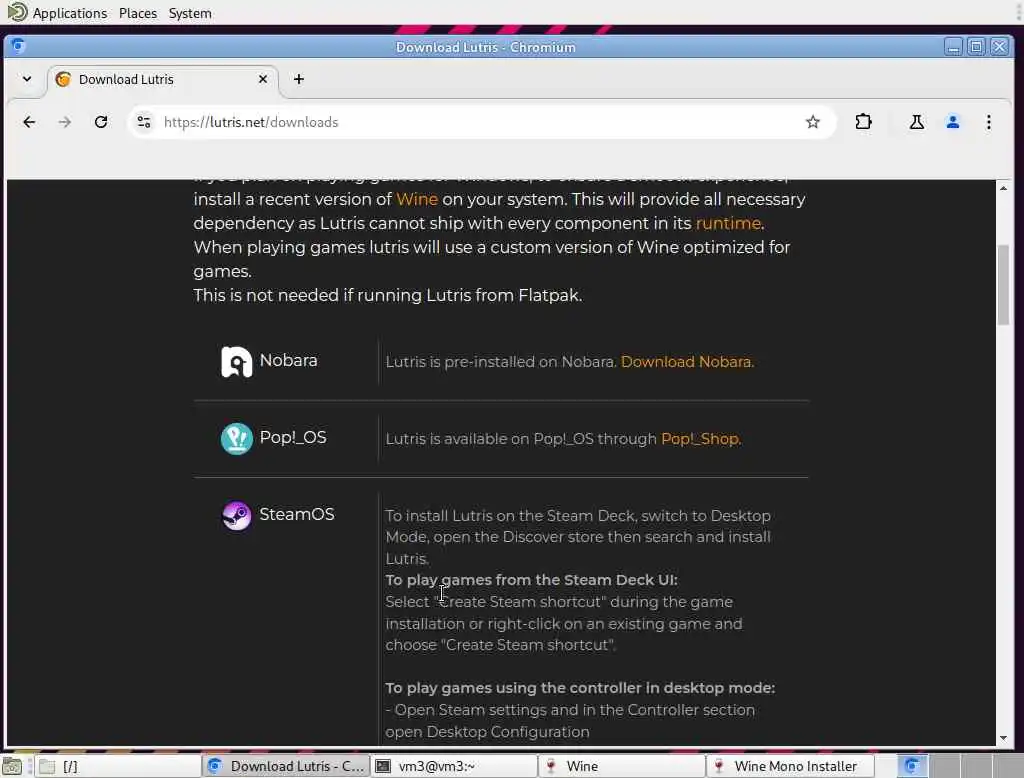Open the Extensions puzzle icon
1024x778 pixels.
click(x=863, y=122)
